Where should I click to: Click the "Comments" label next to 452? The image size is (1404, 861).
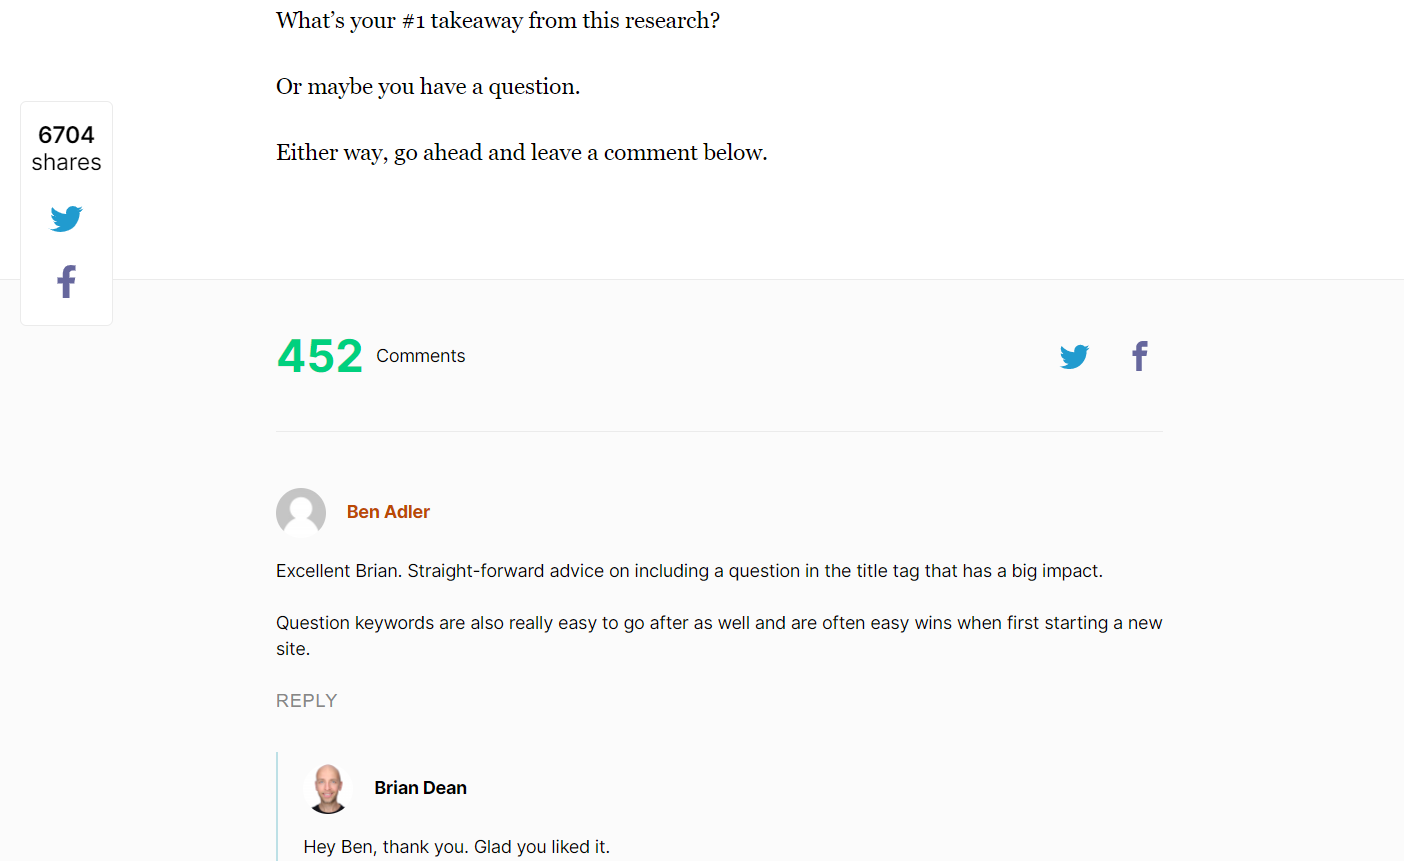point(420,356)
